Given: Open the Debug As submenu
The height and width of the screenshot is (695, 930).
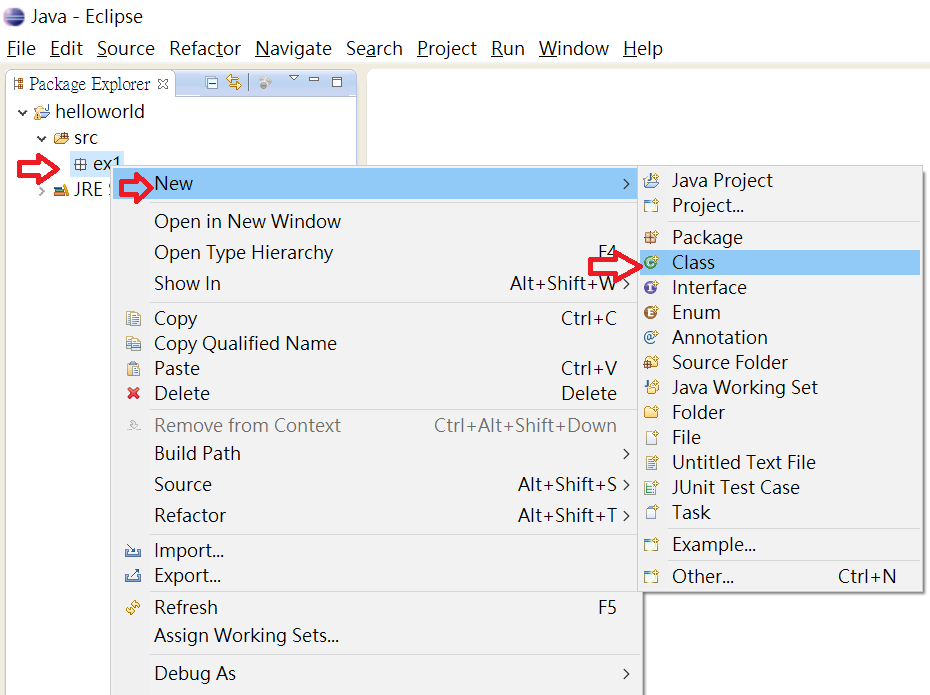Looking at the screenshot, I should point(375,674).
